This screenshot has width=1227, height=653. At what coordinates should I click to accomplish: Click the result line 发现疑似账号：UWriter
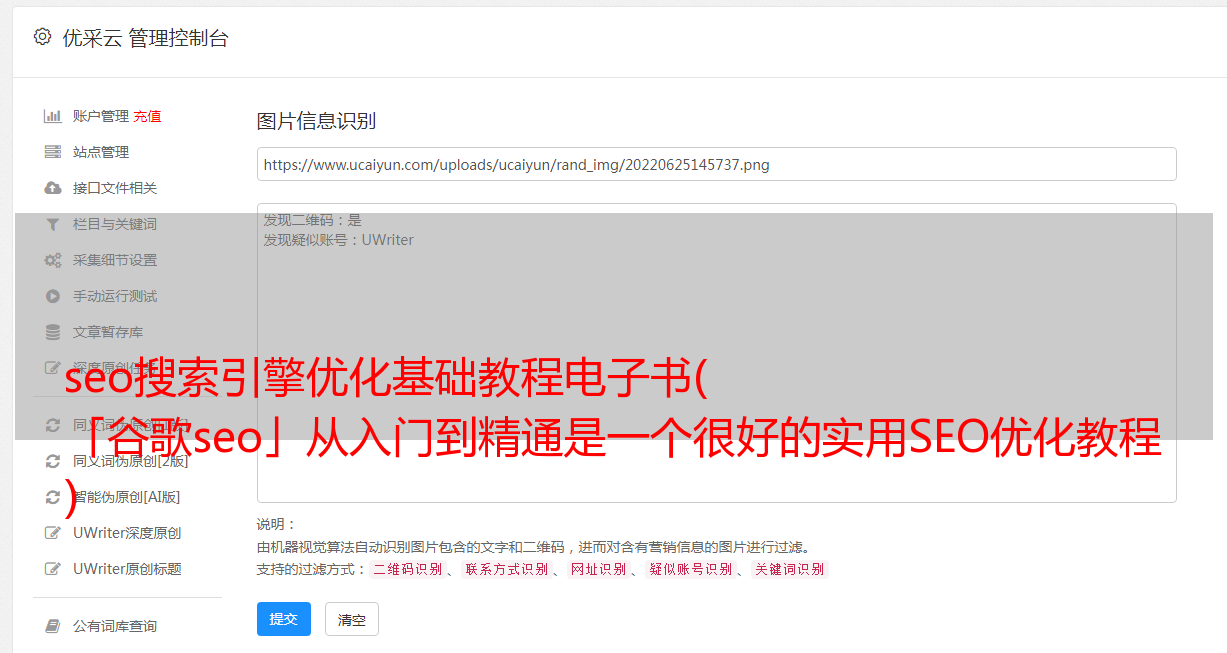tap(339, 240)
